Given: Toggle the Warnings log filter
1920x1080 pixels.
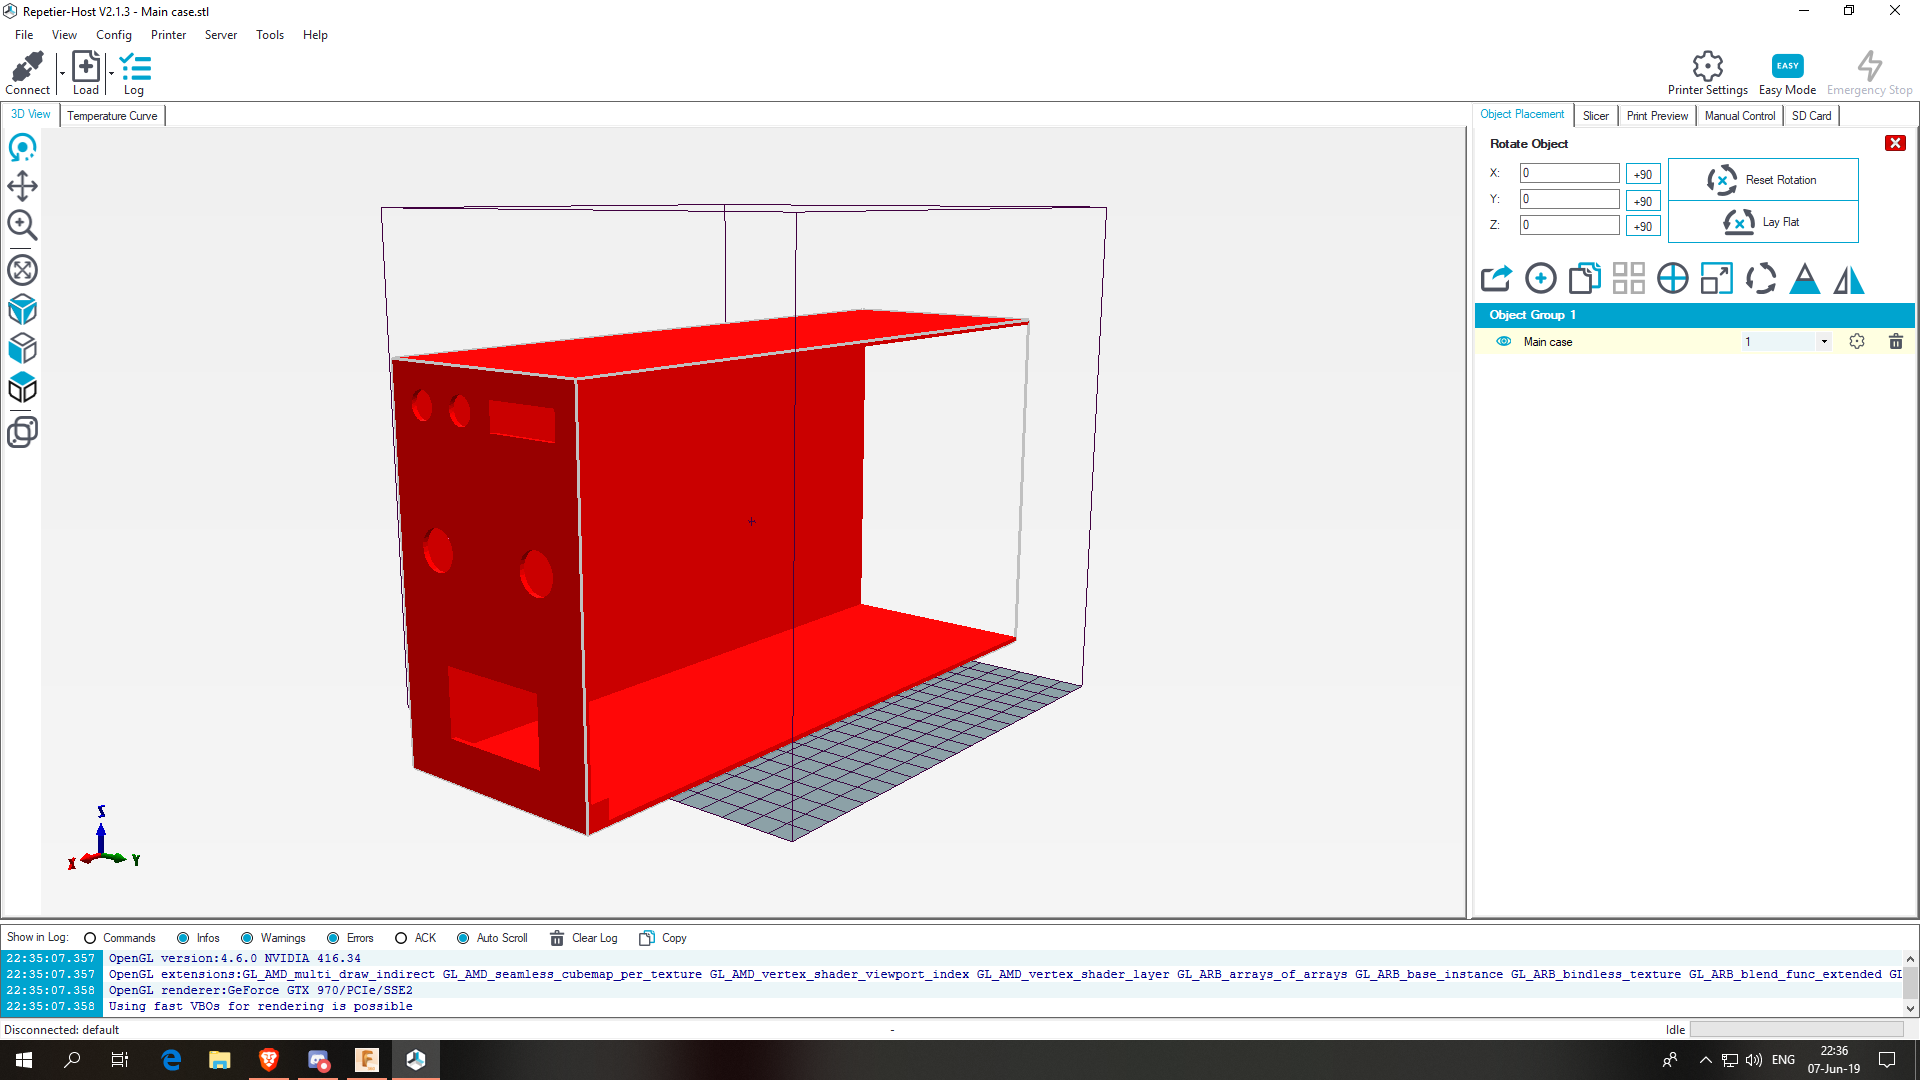Looking at the screenshot, I should (248, 938).
